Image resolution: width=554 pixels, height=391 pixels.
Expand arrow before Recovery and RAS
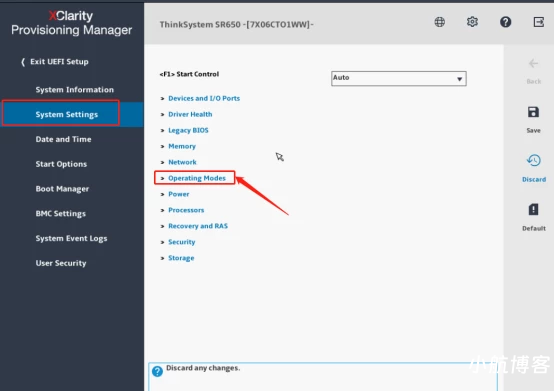point(162,226)
